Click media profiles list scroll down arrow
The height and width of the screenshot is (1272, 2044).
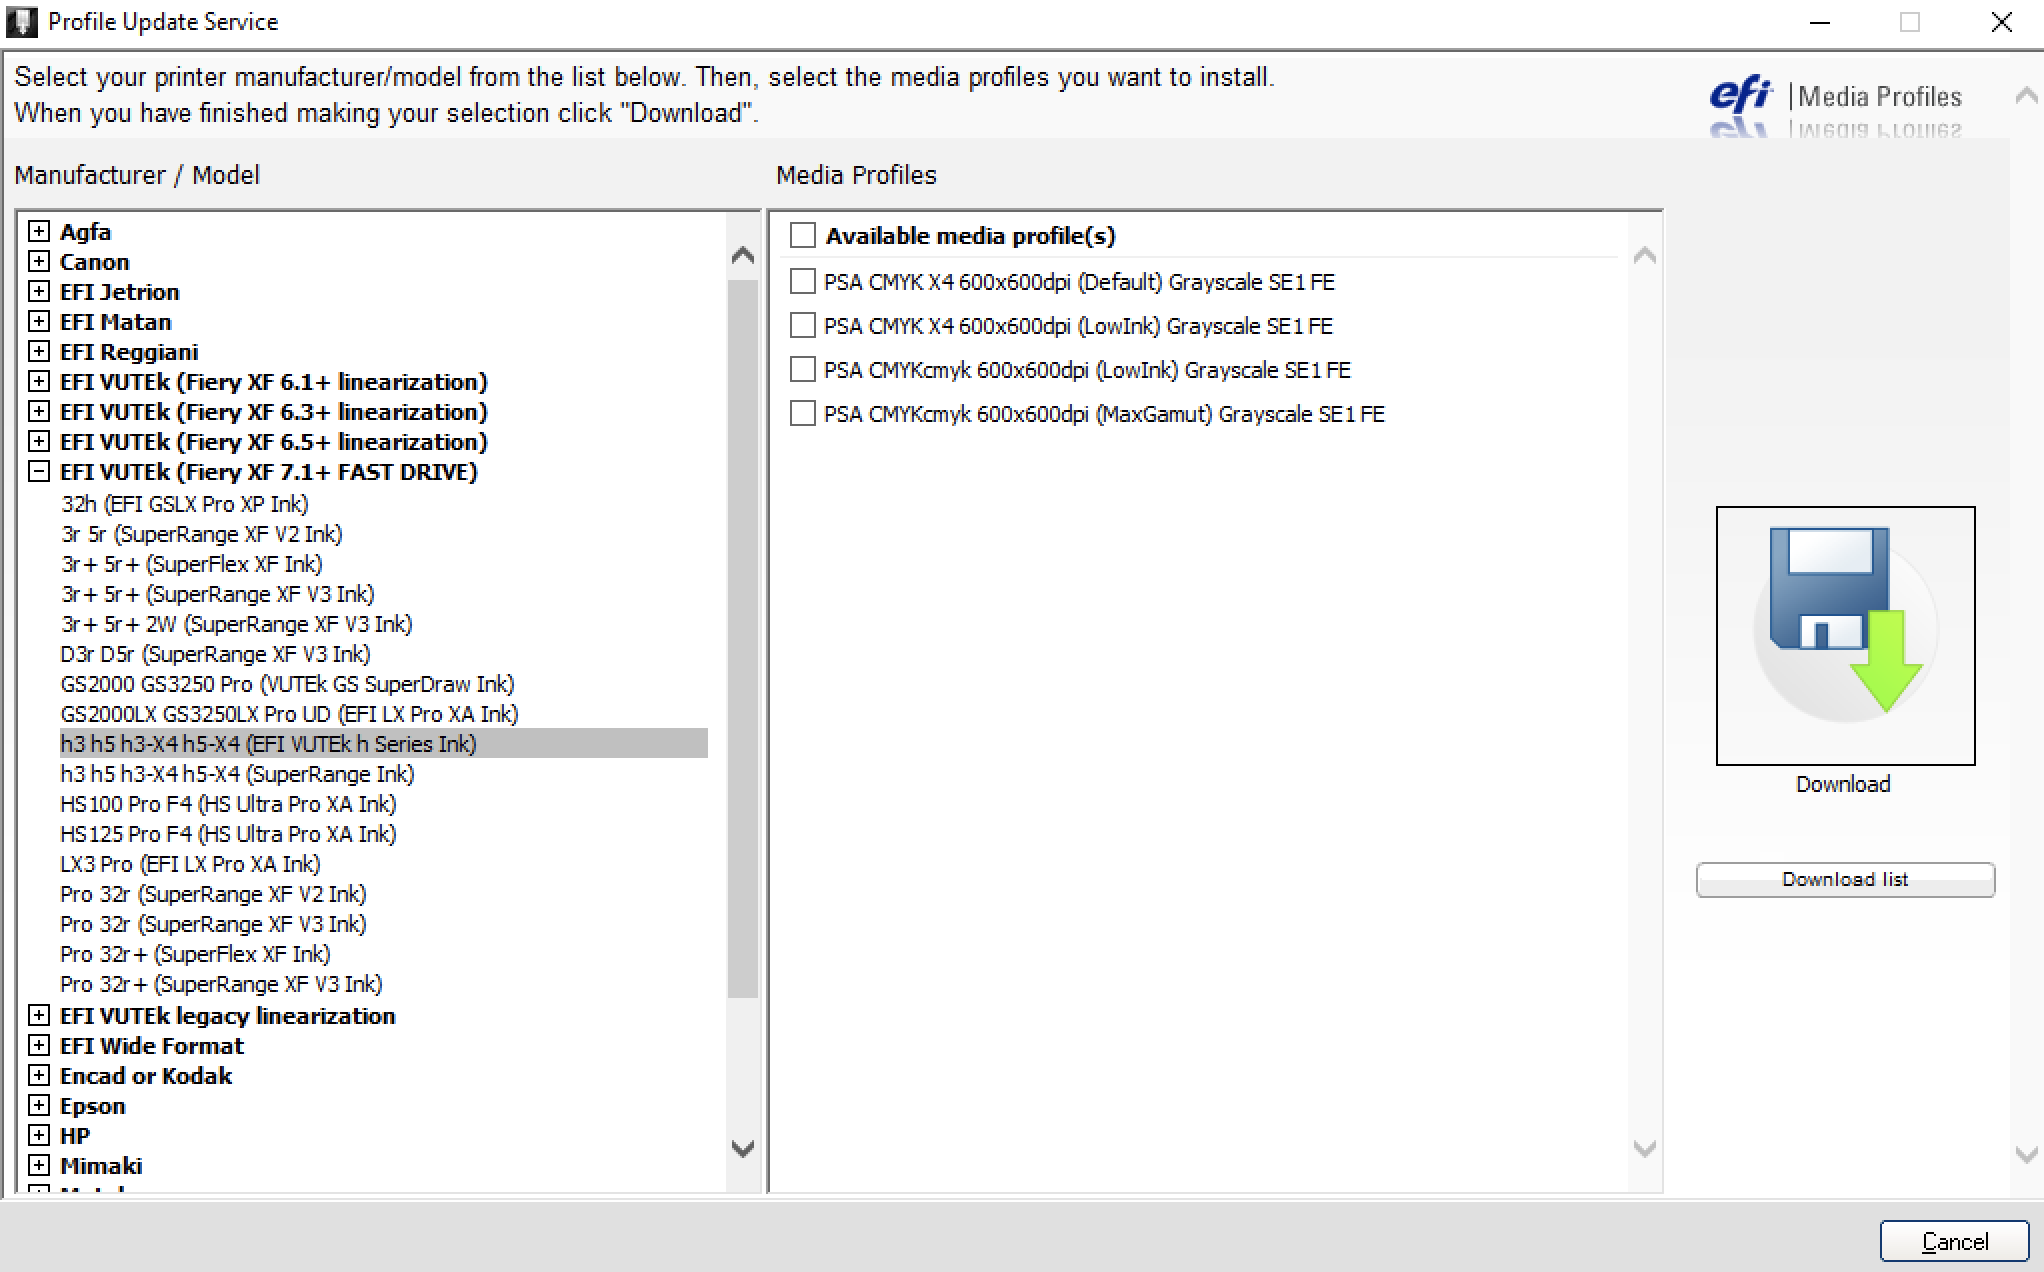1645,1148
